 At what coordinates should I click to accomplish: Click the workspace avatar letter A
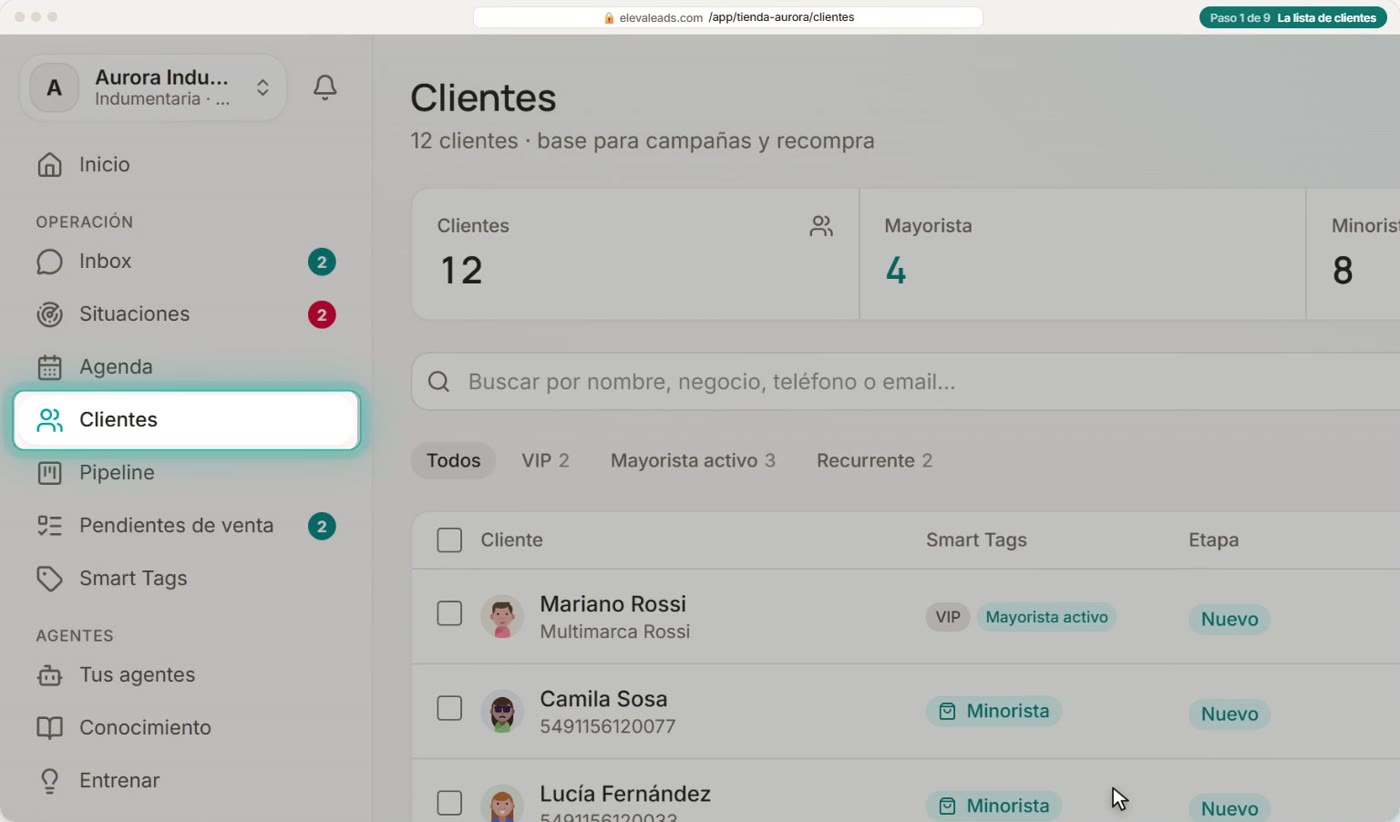54,88
